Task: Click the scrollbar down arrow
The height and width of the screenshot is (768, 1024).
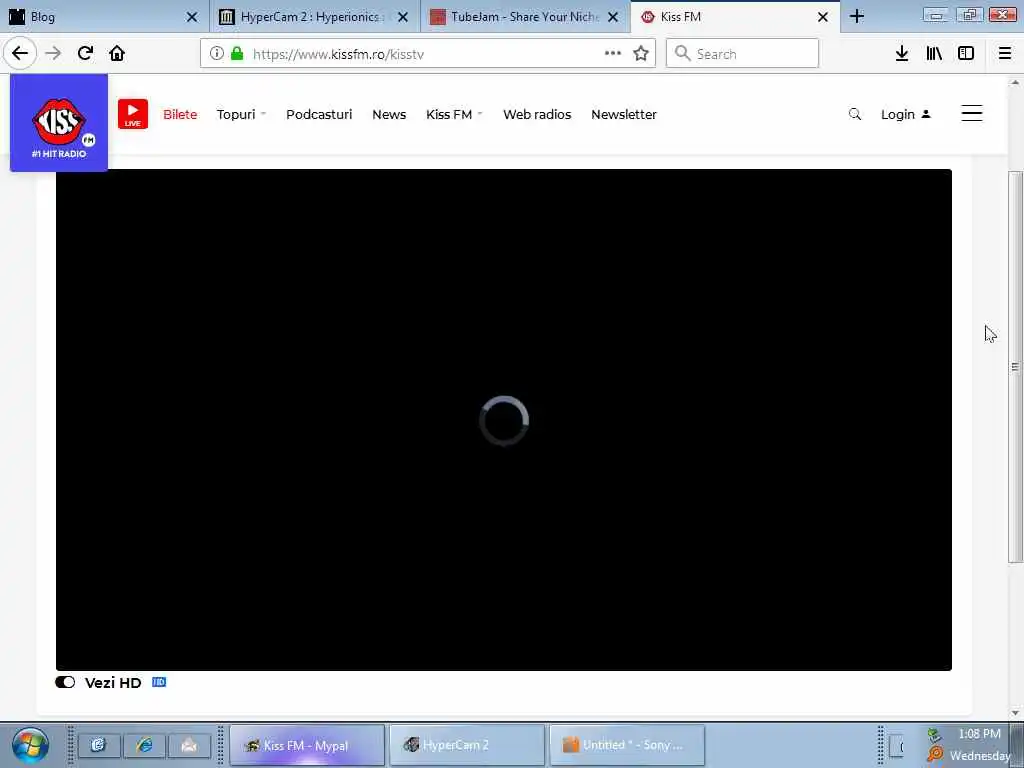Action: tap(1015, 712)
